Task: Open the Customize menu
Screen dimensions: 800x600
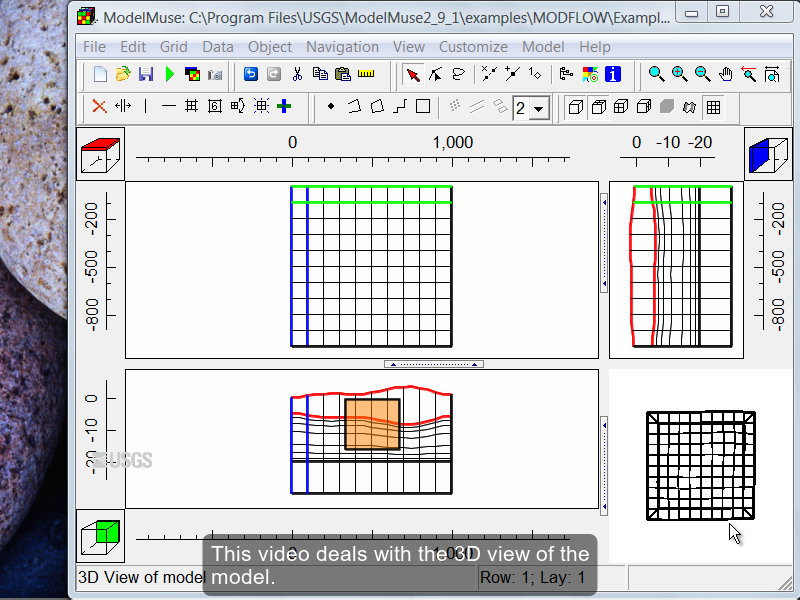Action: pyautogui.click(x=473, y=47)
